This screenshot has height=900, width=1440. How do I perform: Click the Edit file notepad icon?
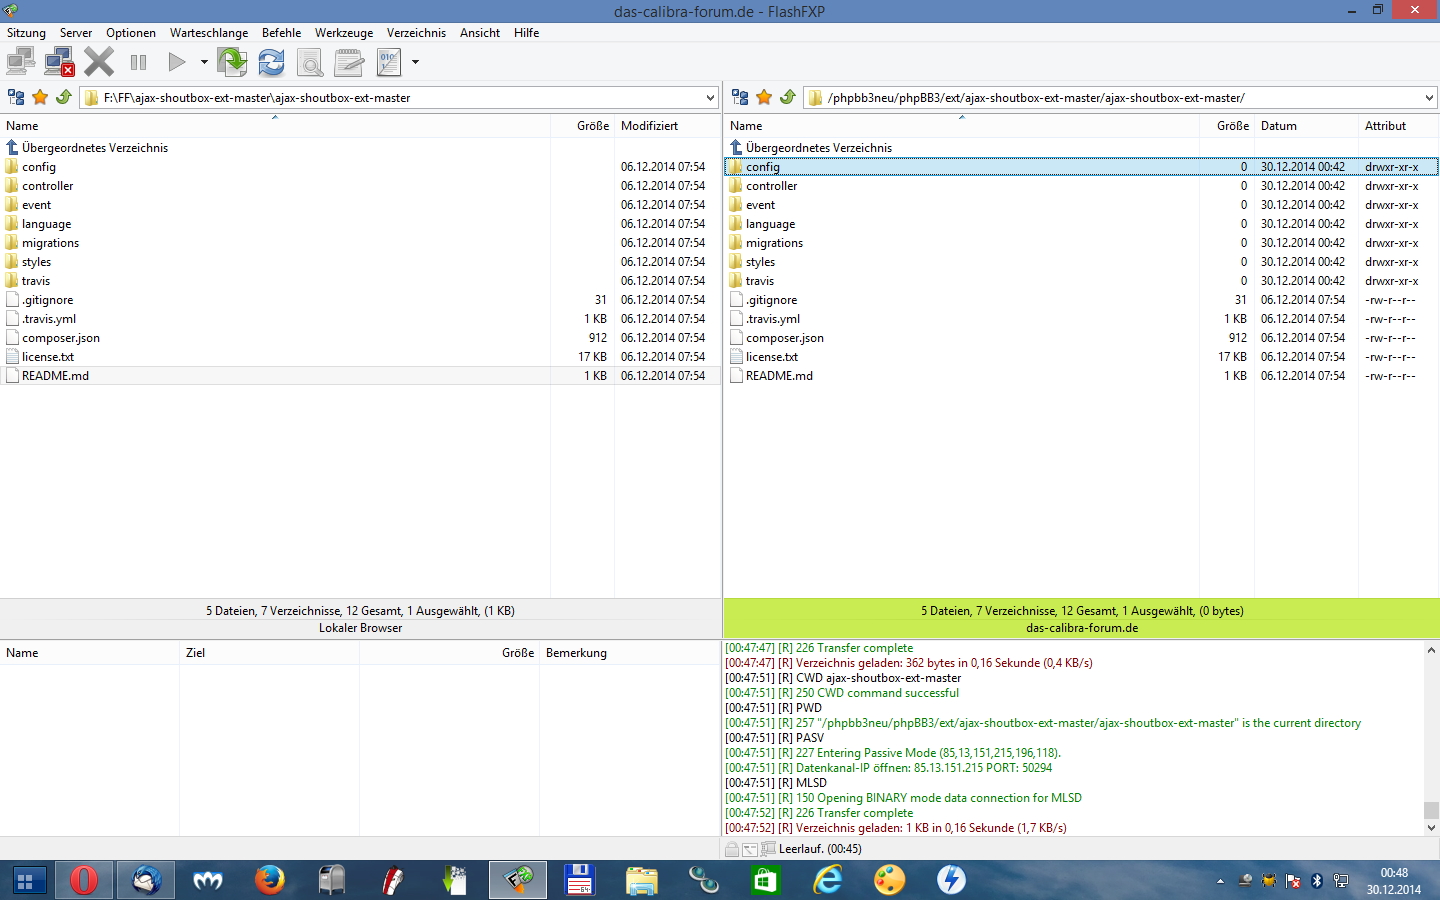coord(349,62)
